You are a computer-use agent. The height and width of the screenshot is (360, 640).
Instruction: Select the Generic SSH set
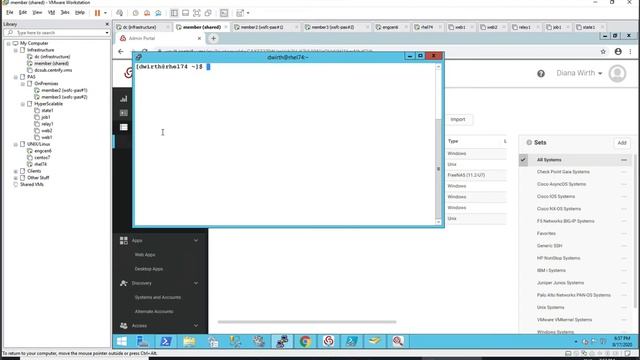point(549,246)
